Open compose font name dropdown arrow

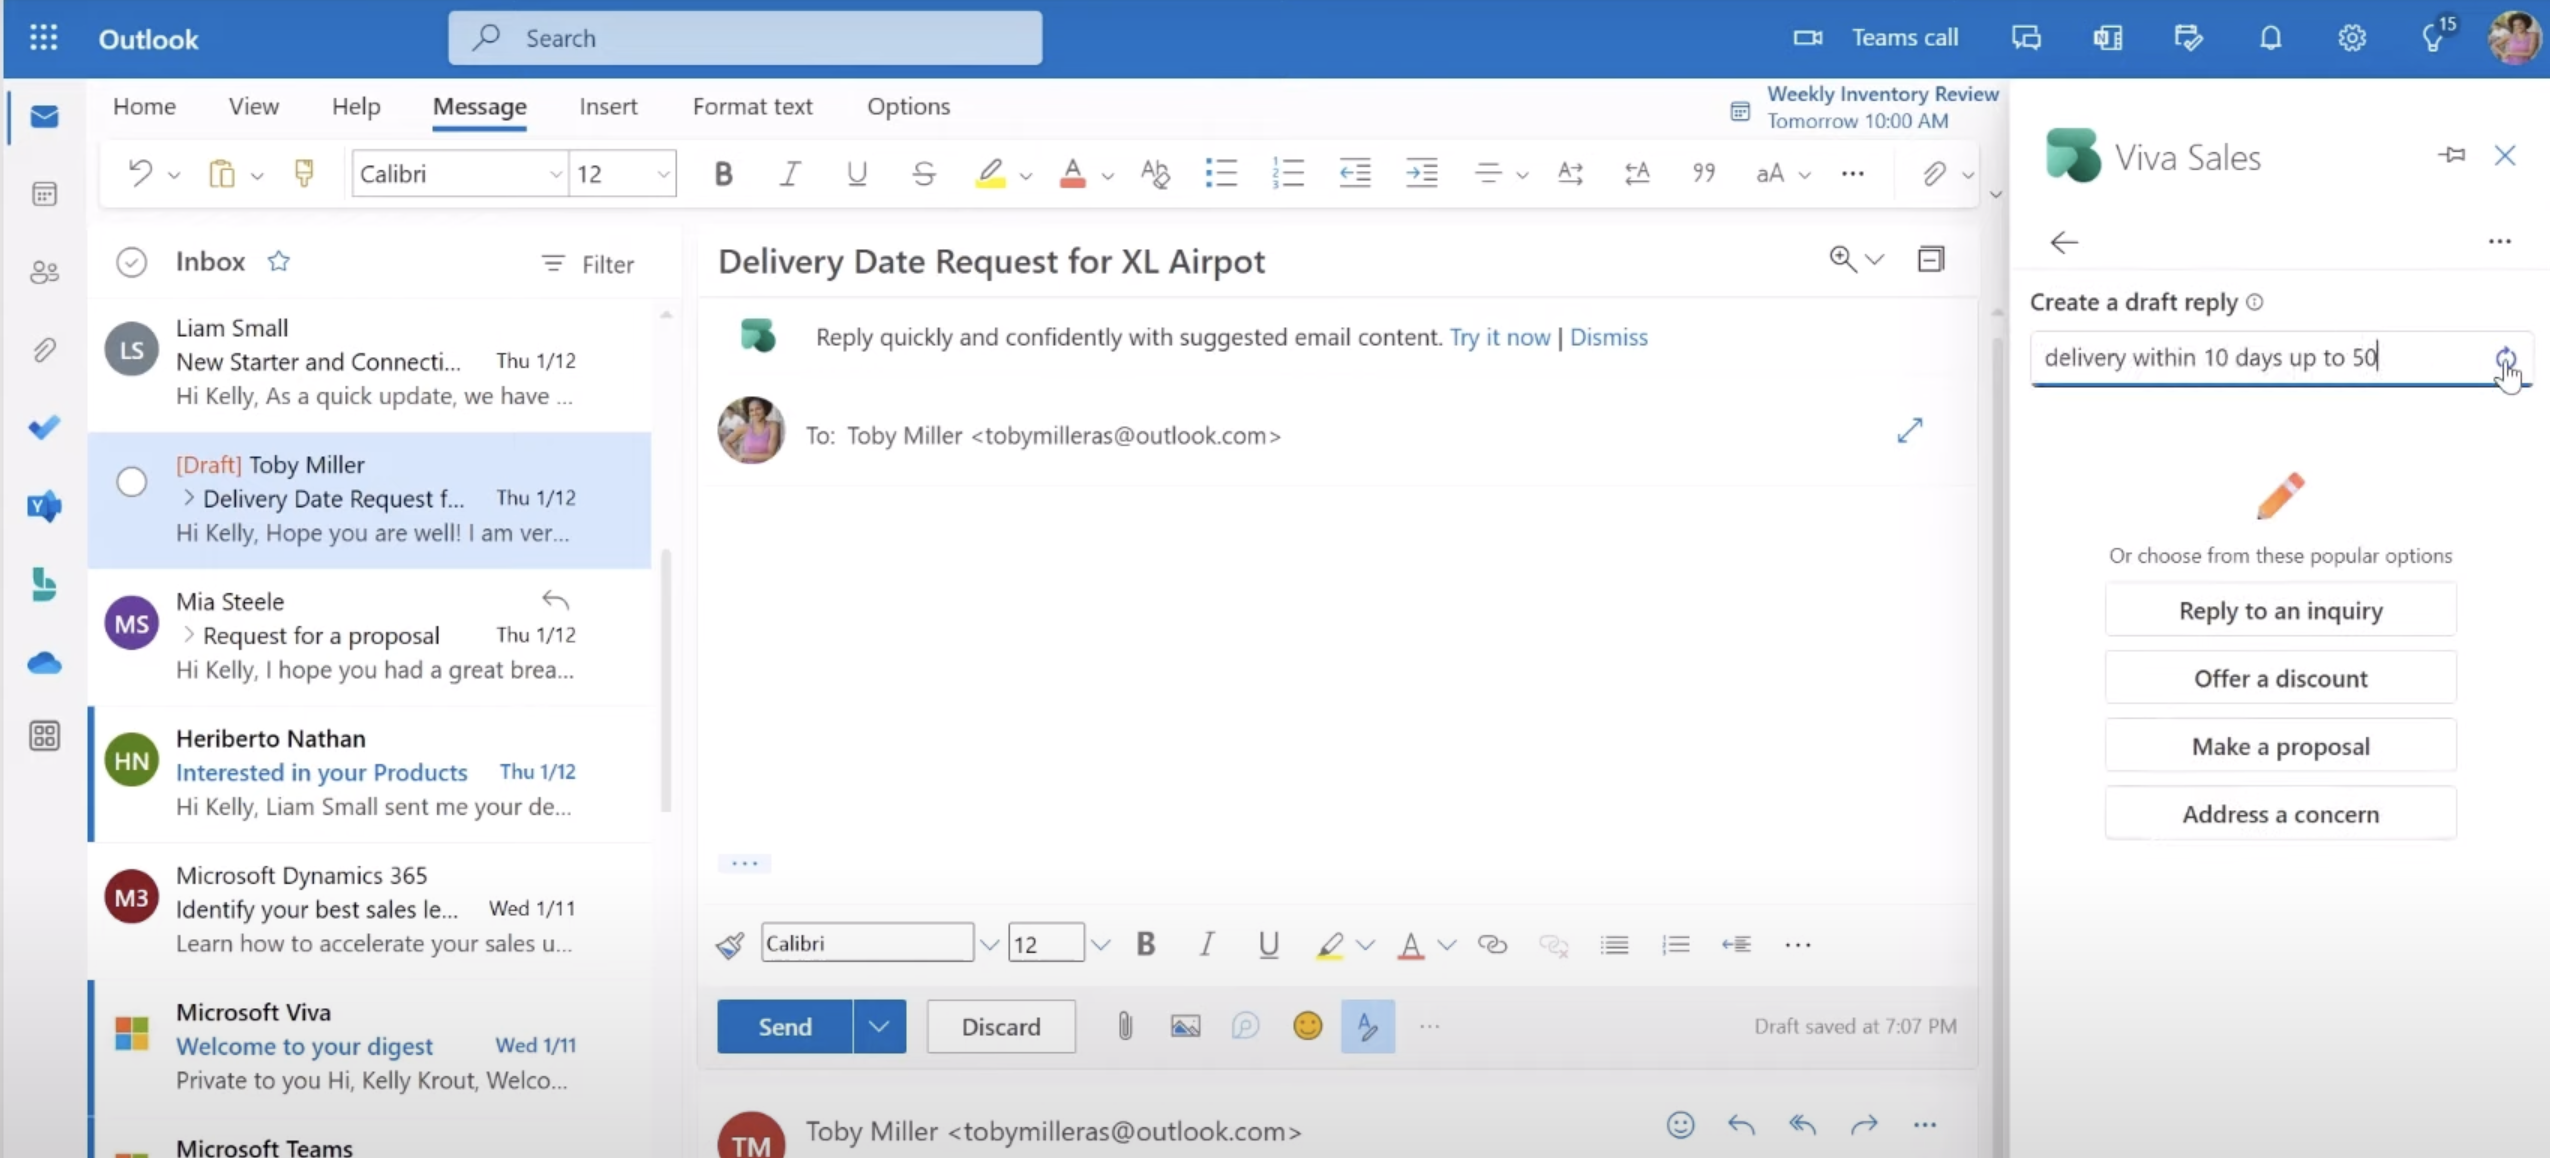988,944
